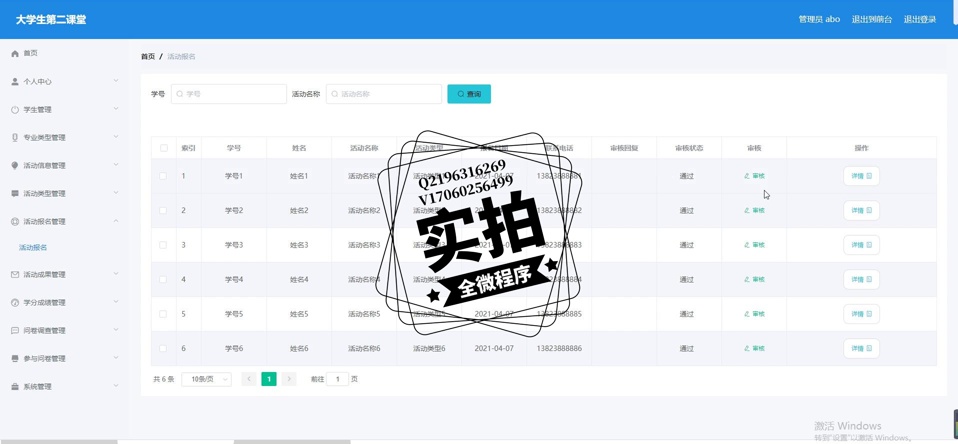Select 活动报名 submenu item
This screenshot has height=444, width=958.
coord(33,247)
